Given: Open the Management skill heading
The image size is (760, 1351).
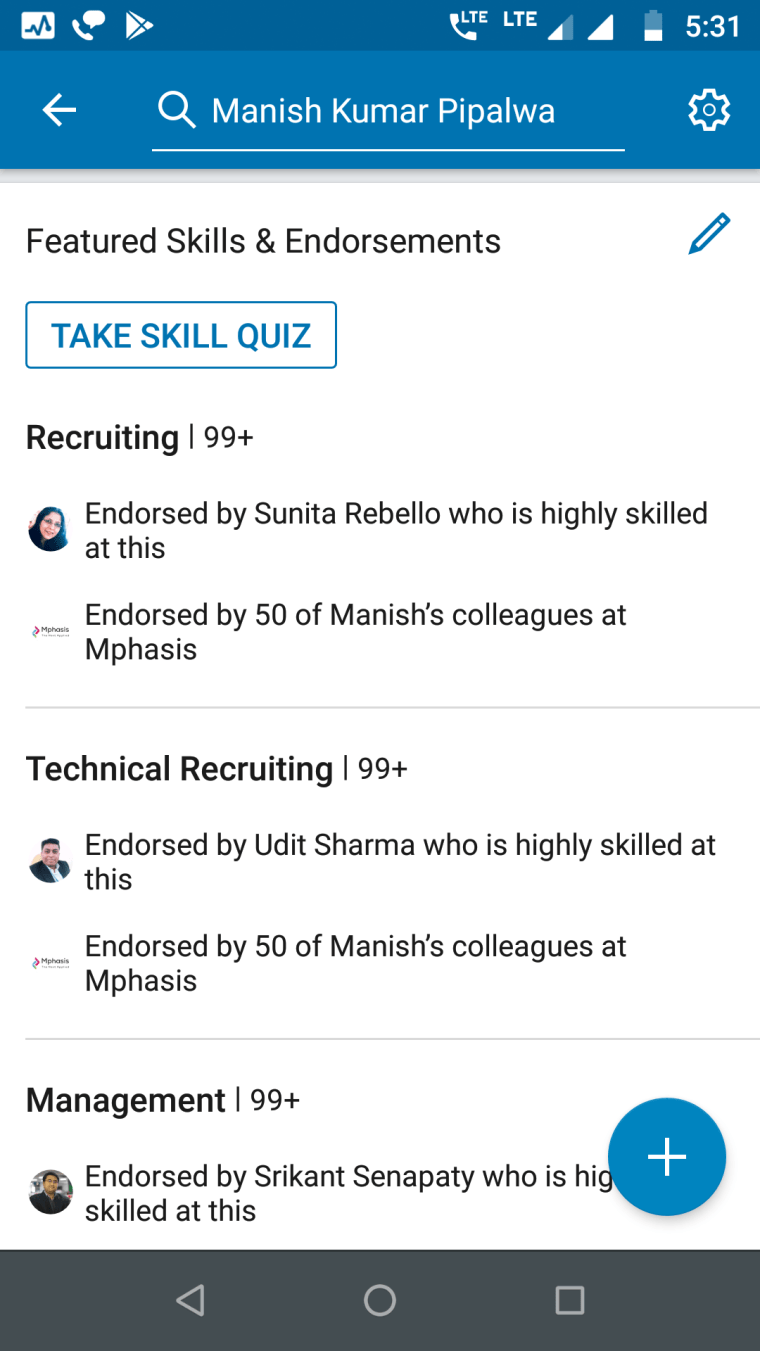Looking at the screenshot, I should [125, 1101].
